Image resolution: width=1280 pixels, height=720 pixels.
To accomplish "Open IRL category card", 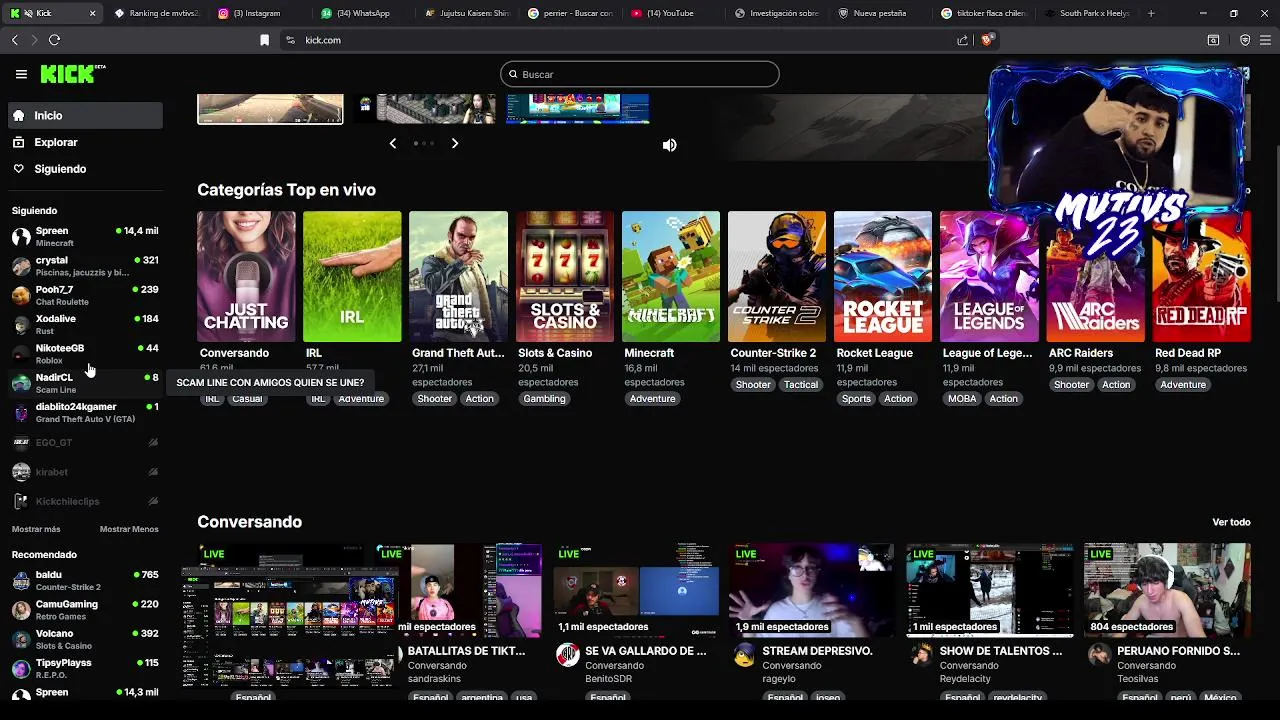I will coord(352,277).
